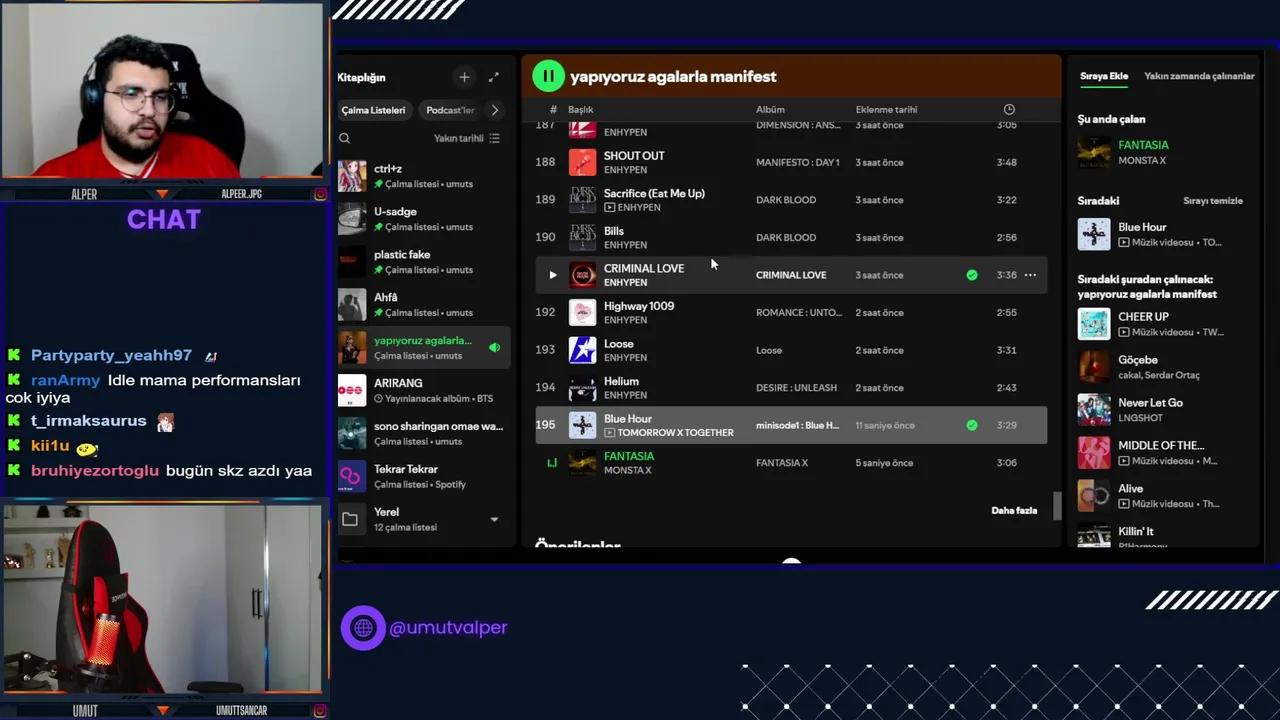This screenshot has height=720, width=1280.
Task: Click the 'Daha fazla' link
Action: point(1014,510)
